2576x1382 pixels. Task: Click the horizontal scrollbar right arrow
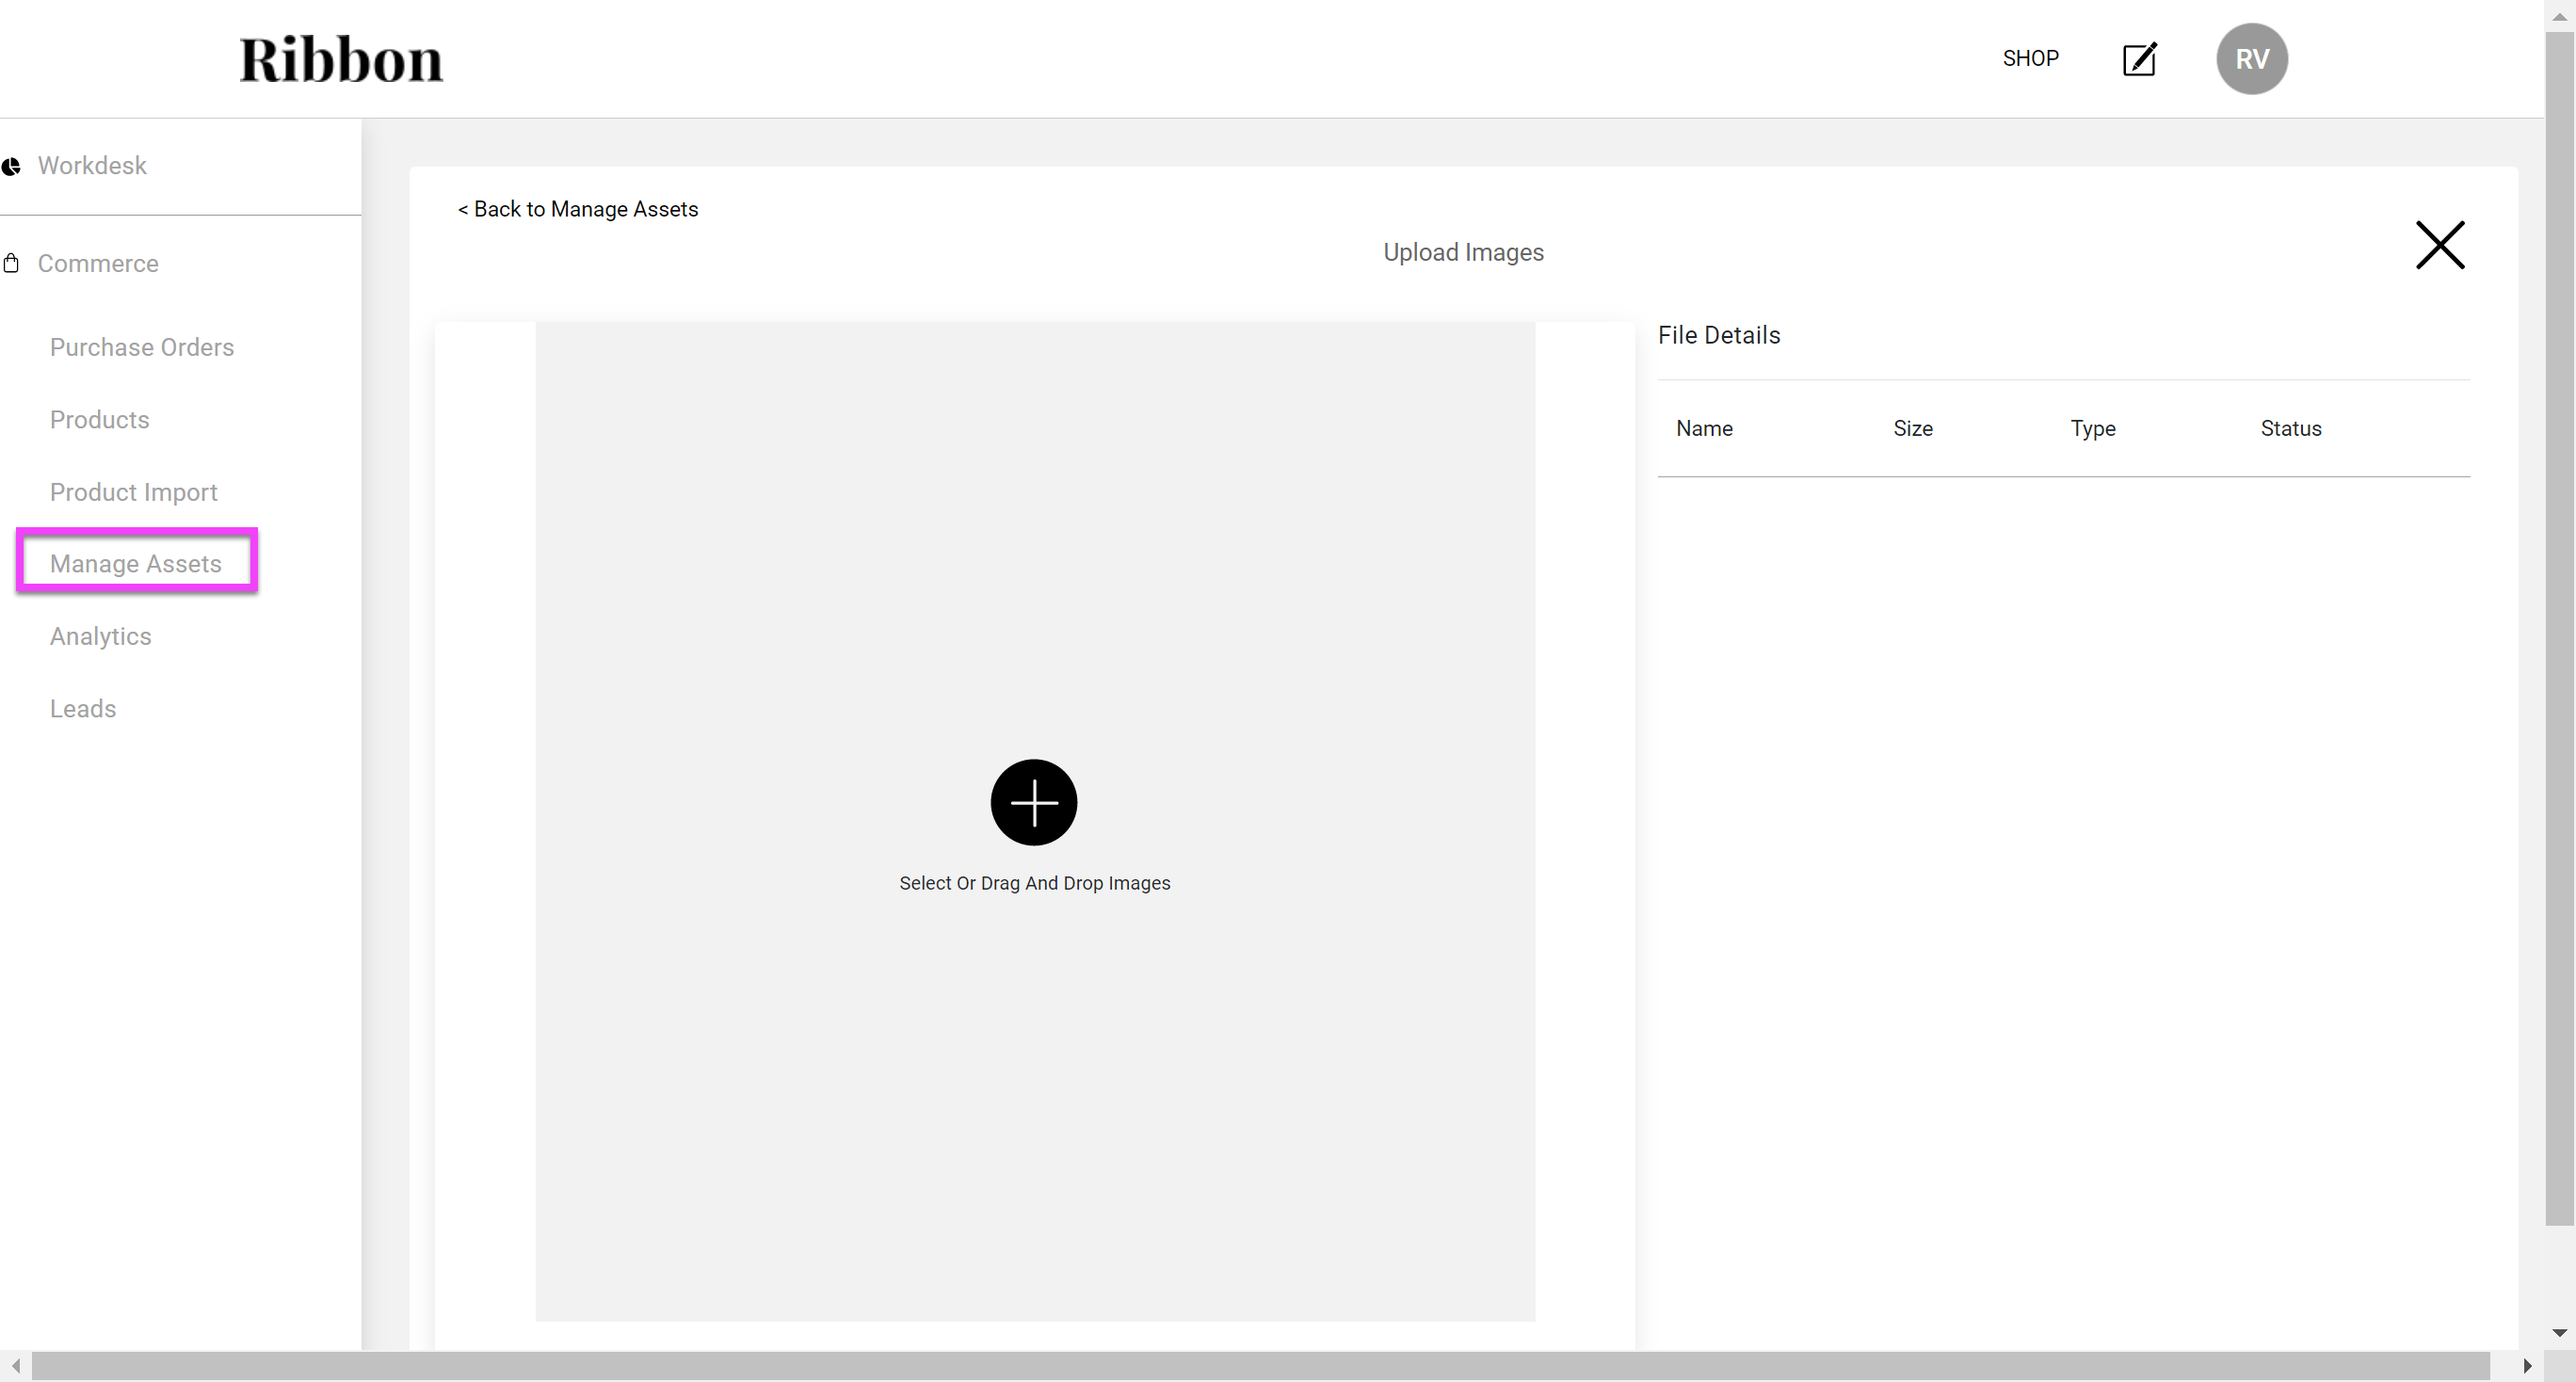pyautogui.click(x=2527, y=1366)
